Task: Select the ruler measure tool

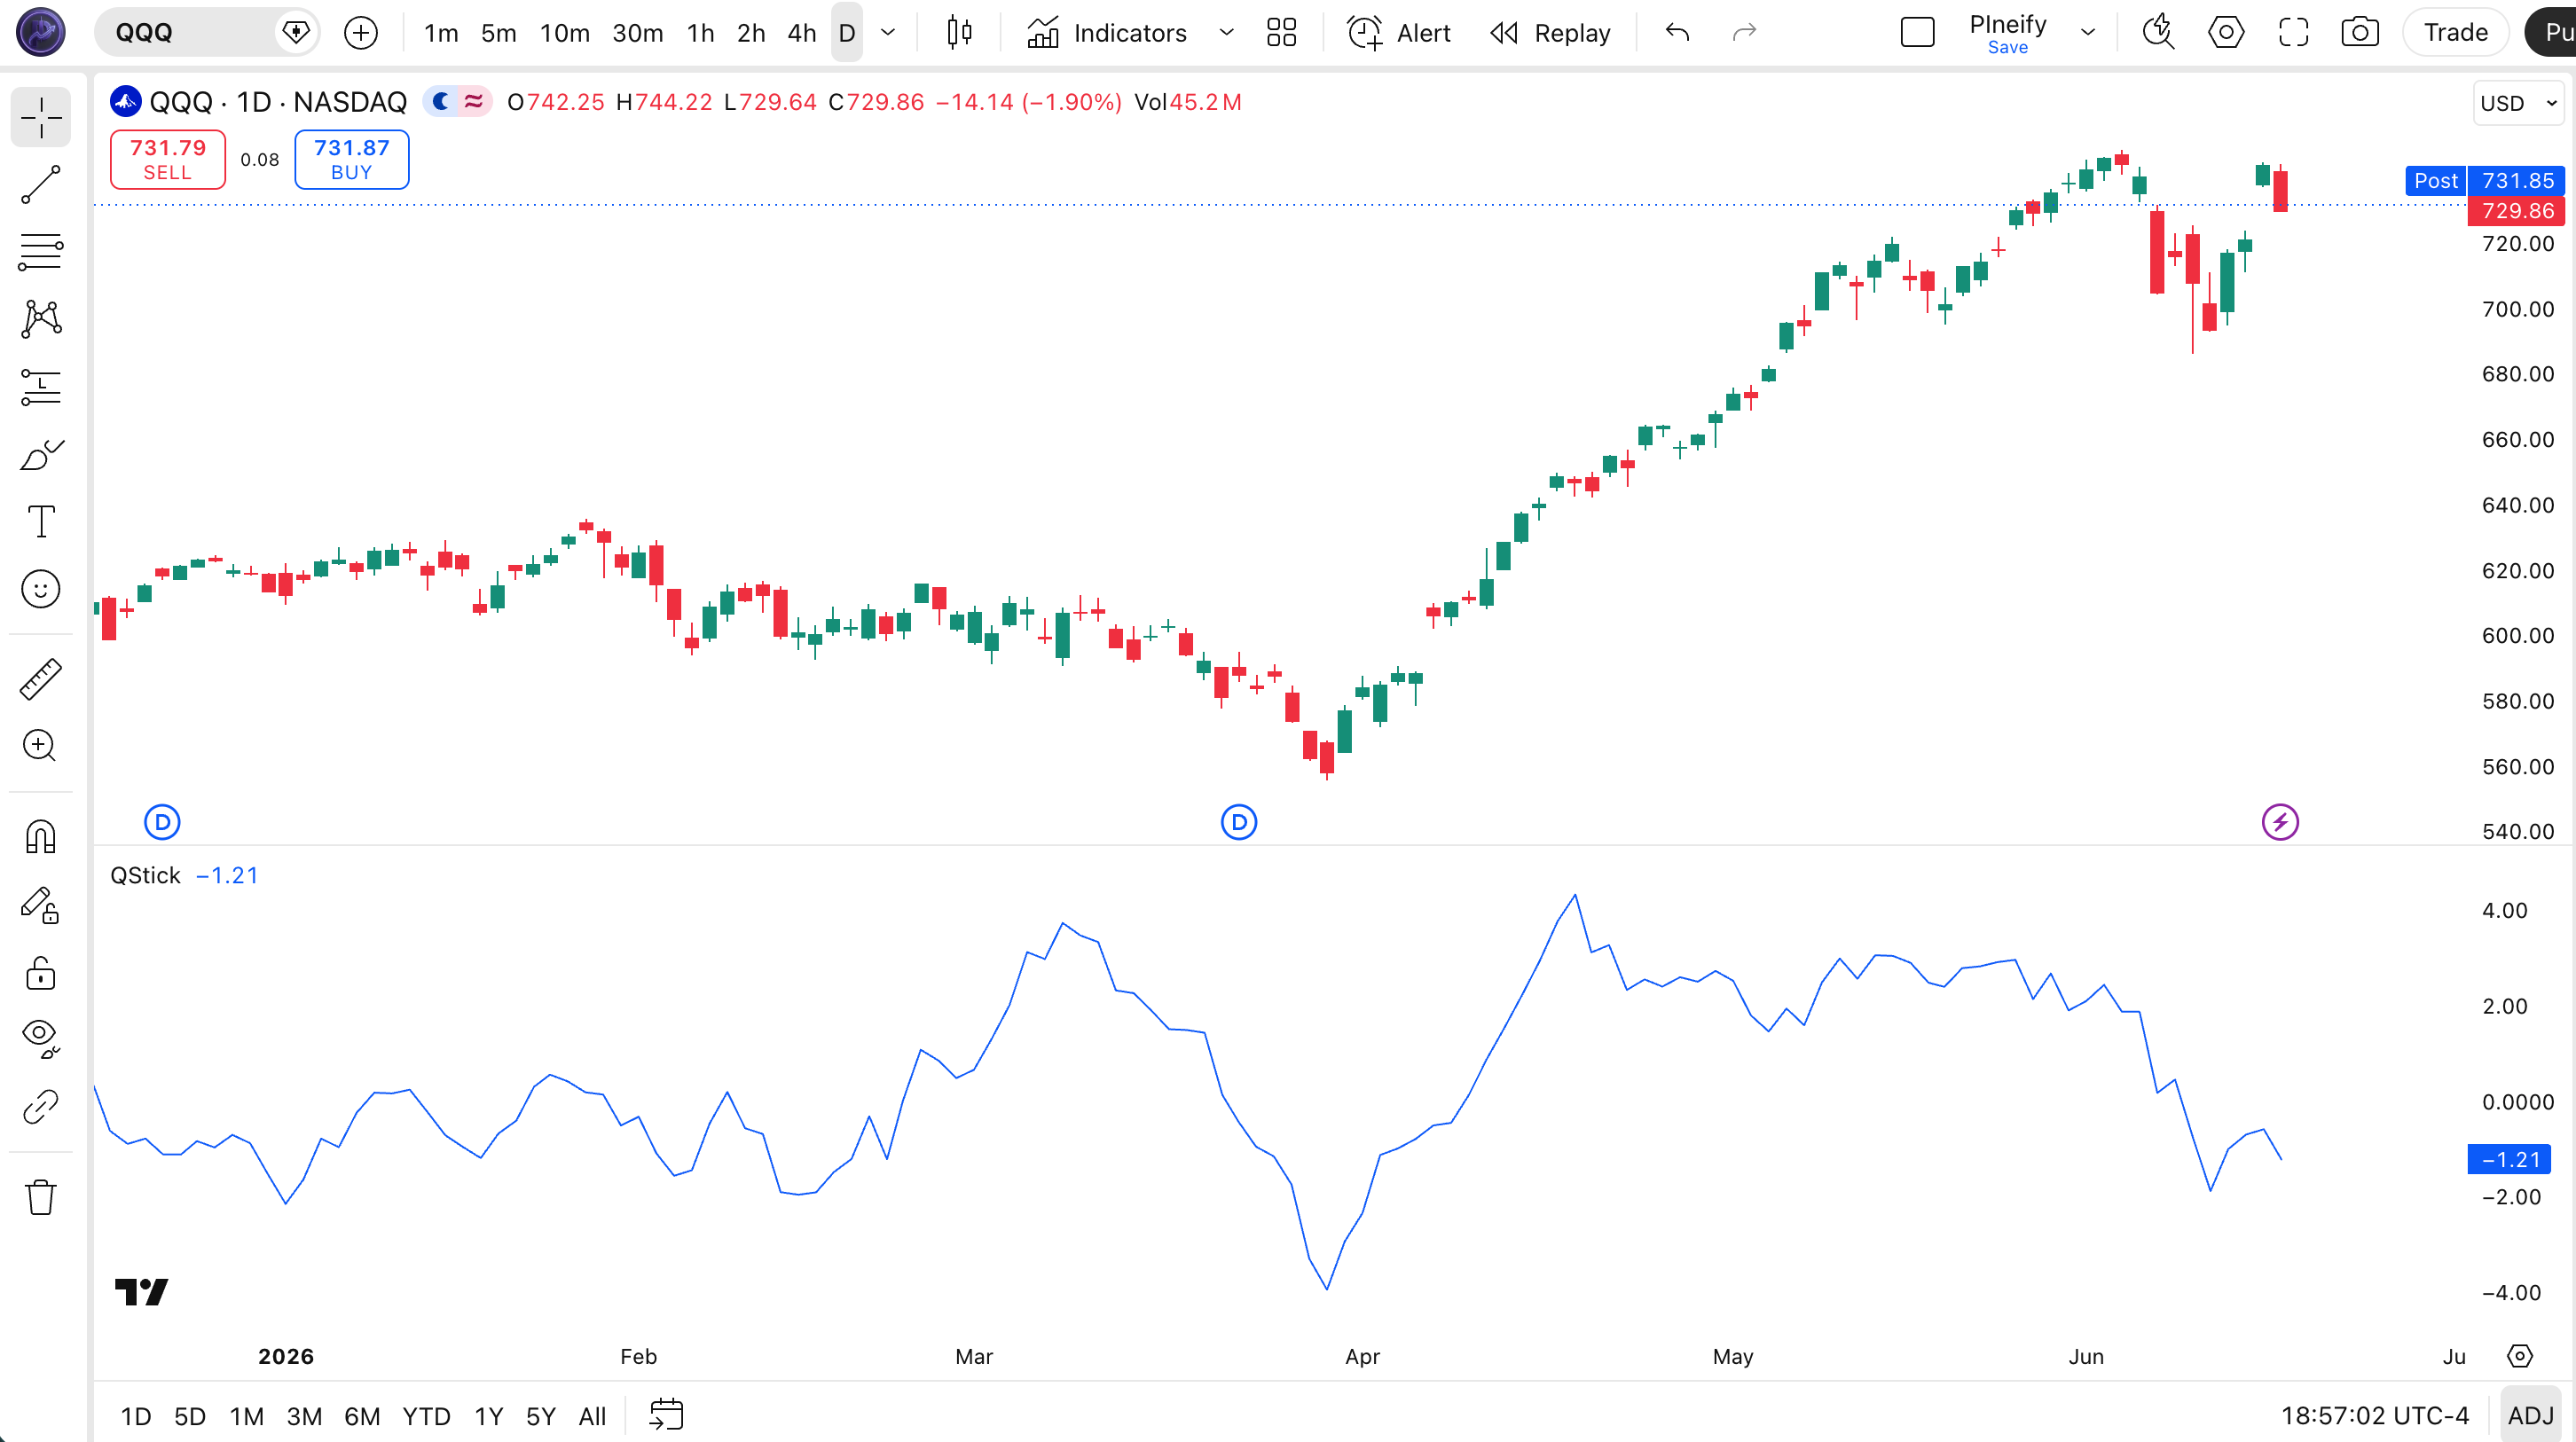Action: (40, 679)
